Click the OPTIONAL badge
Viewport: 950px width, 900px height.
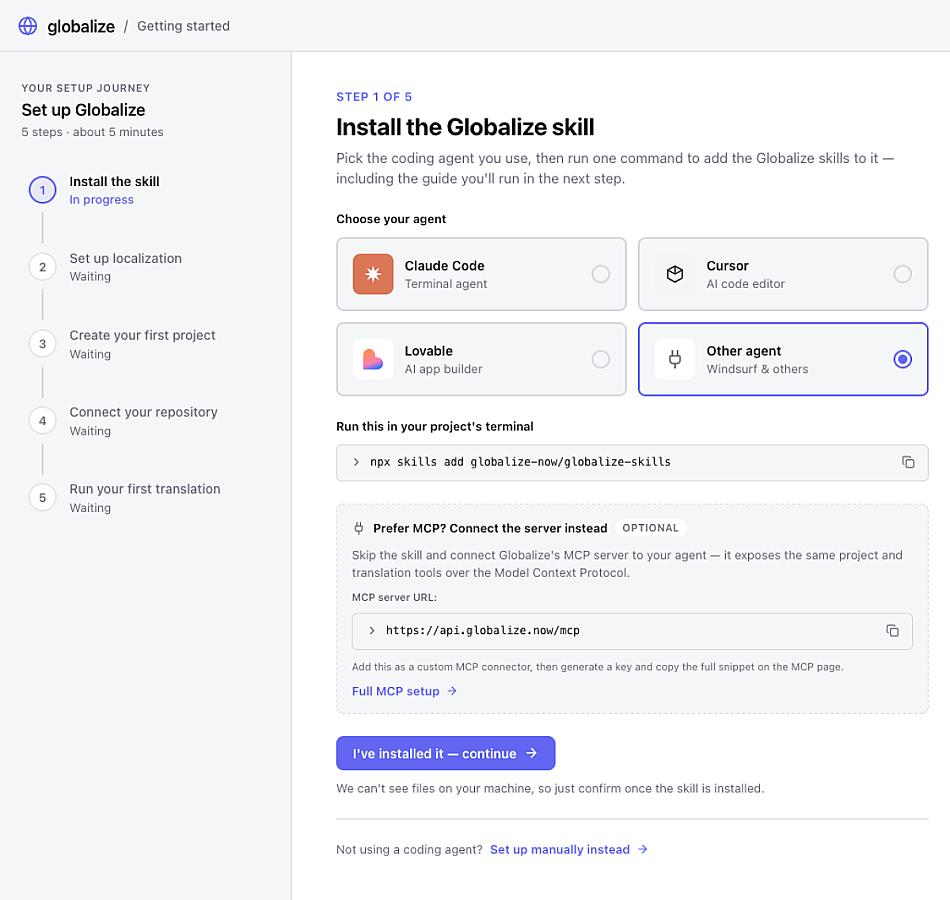coord(650,528)
